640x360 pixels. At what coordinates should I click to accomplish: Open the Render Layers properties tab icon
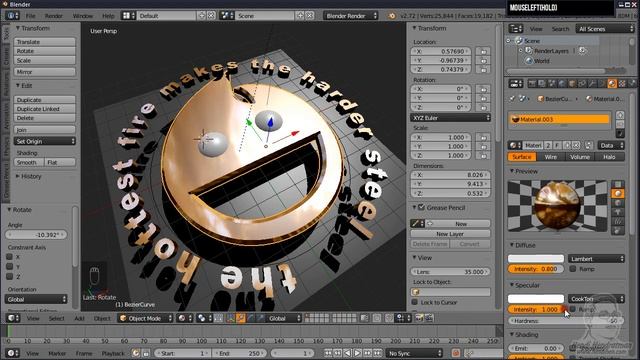(x=542, y=84)
